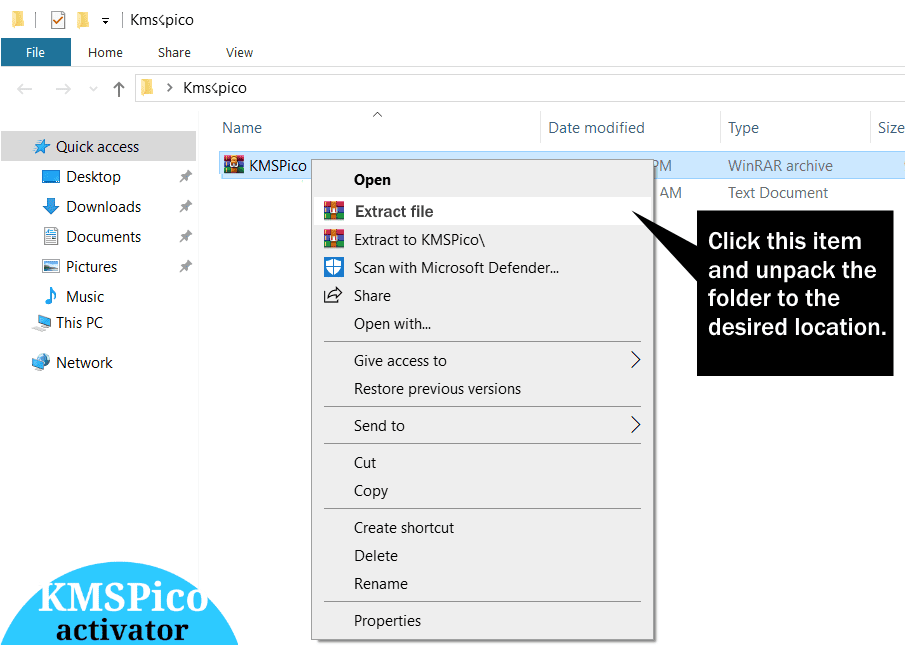905x645 pixels.
Task: Click the Text Document type cell
Action: 778,193
